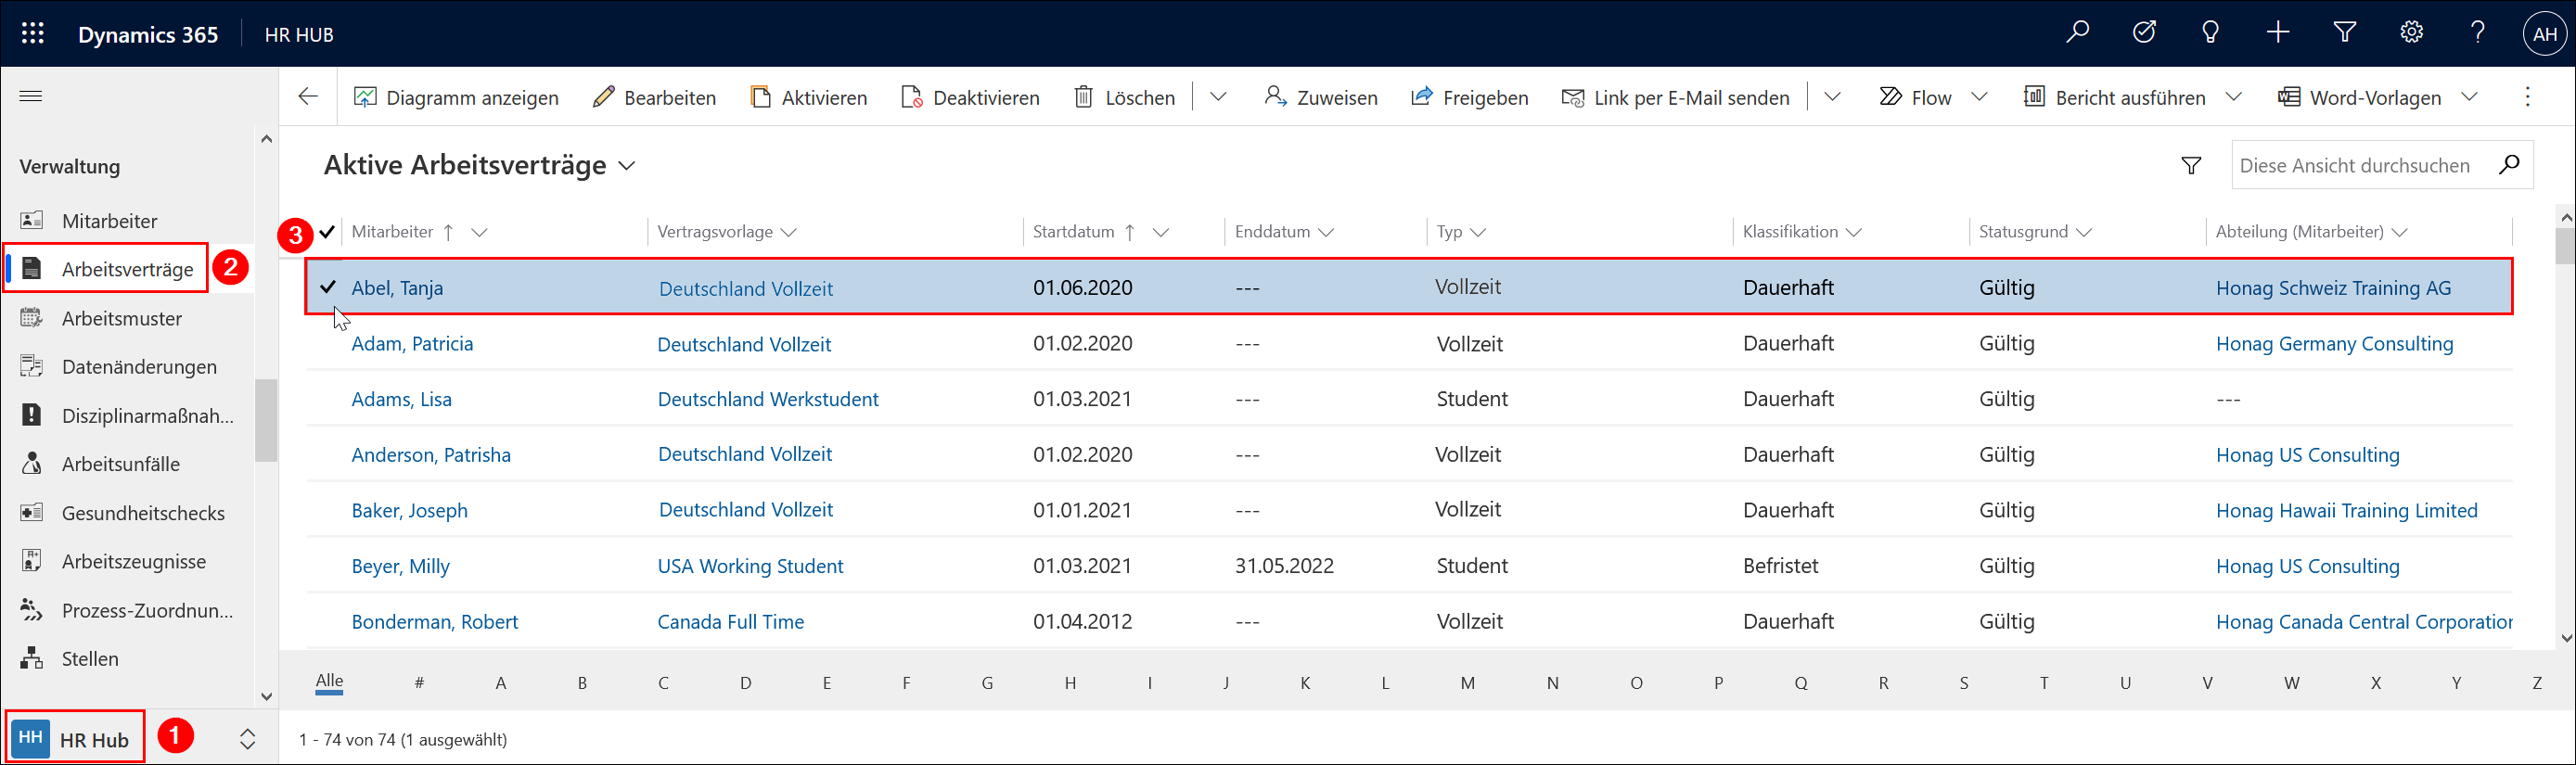Open the Aktive Arbeitsverträge view selector
The width and height of the screenshot is (2576, 765).
click(x=479, y=165)
